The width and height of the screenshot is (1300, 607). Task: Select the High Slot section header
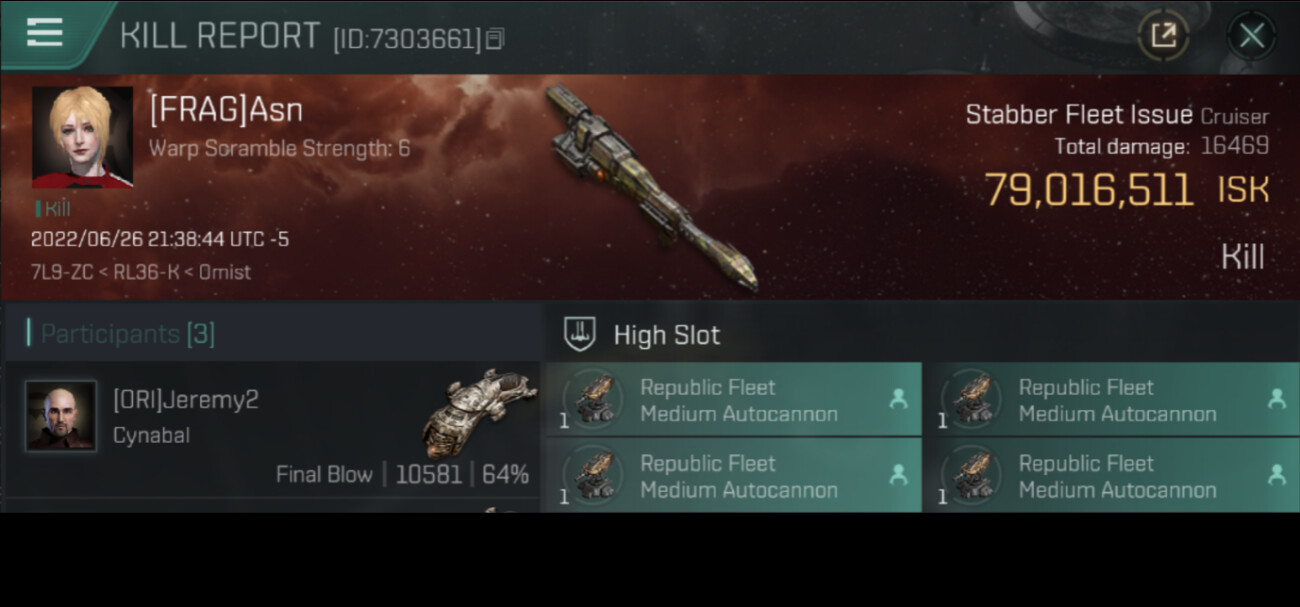coord(666,335)
